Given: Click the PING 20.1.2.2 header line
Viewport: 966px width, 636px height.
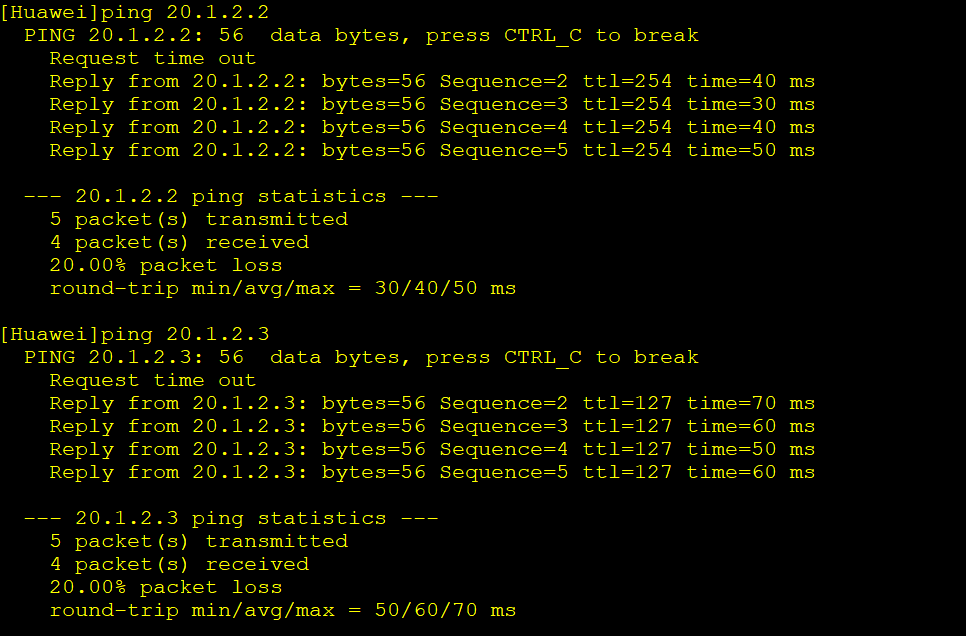Looking at the screenshot, I should [362, 35].
